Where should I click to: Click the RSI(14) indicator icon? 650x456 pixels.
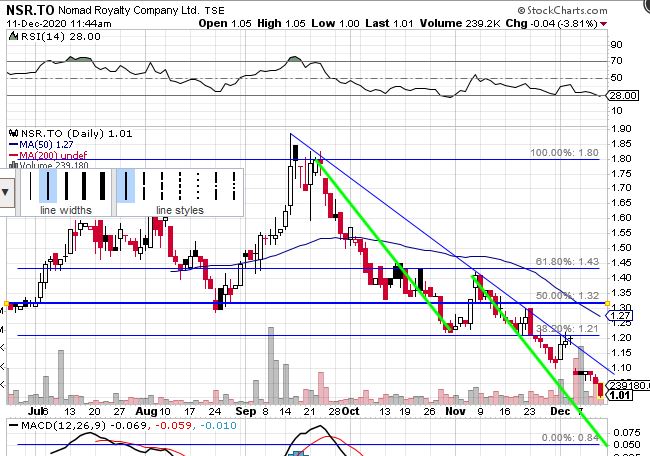coord(14,37)
